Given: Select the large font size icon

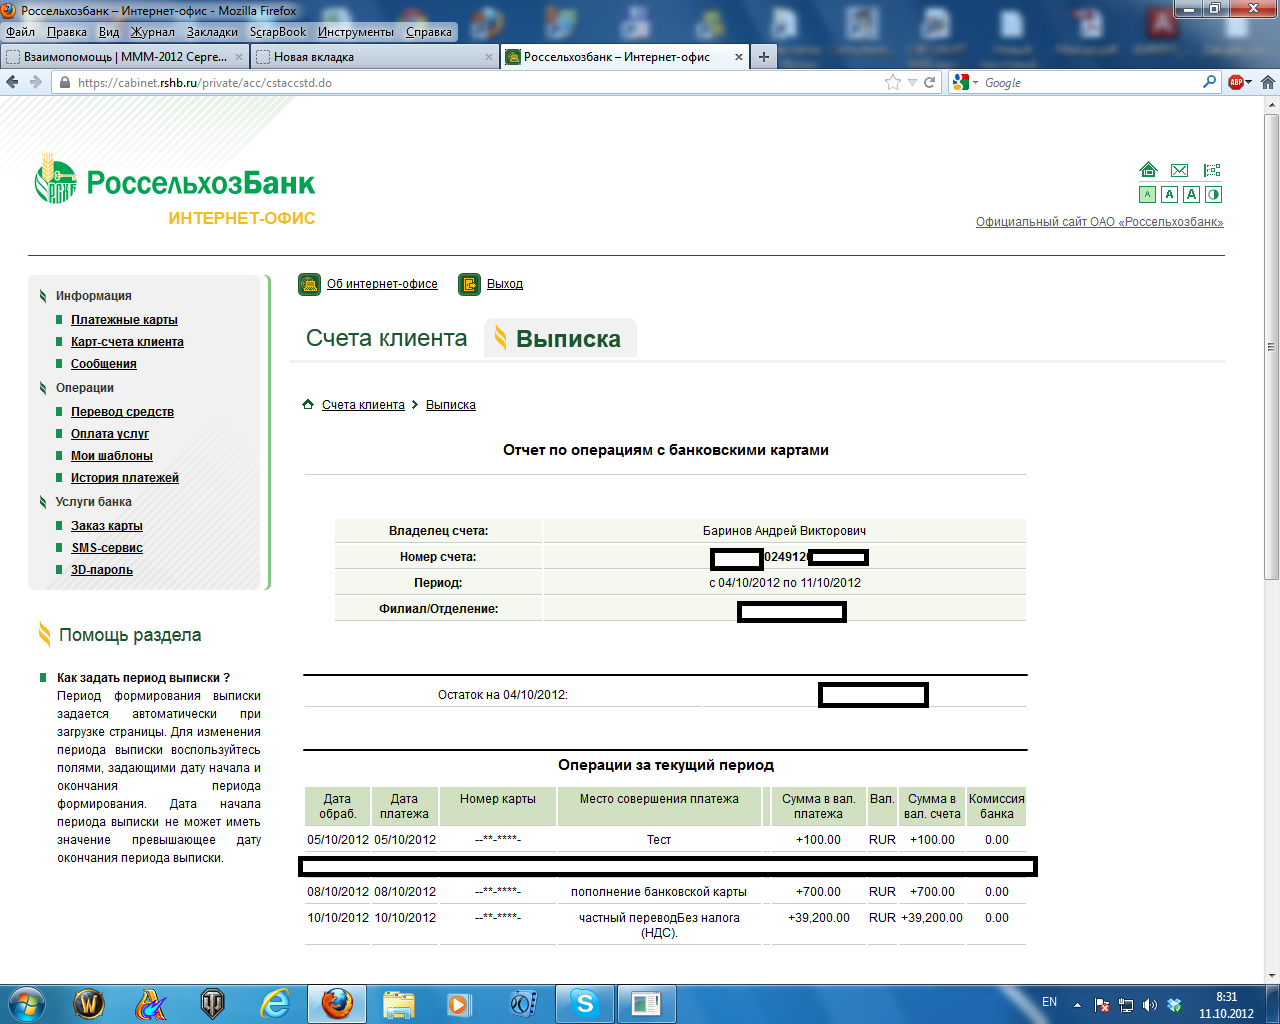Looking at the screenshot, I should pyautogui.click(x=1191, y=195).
